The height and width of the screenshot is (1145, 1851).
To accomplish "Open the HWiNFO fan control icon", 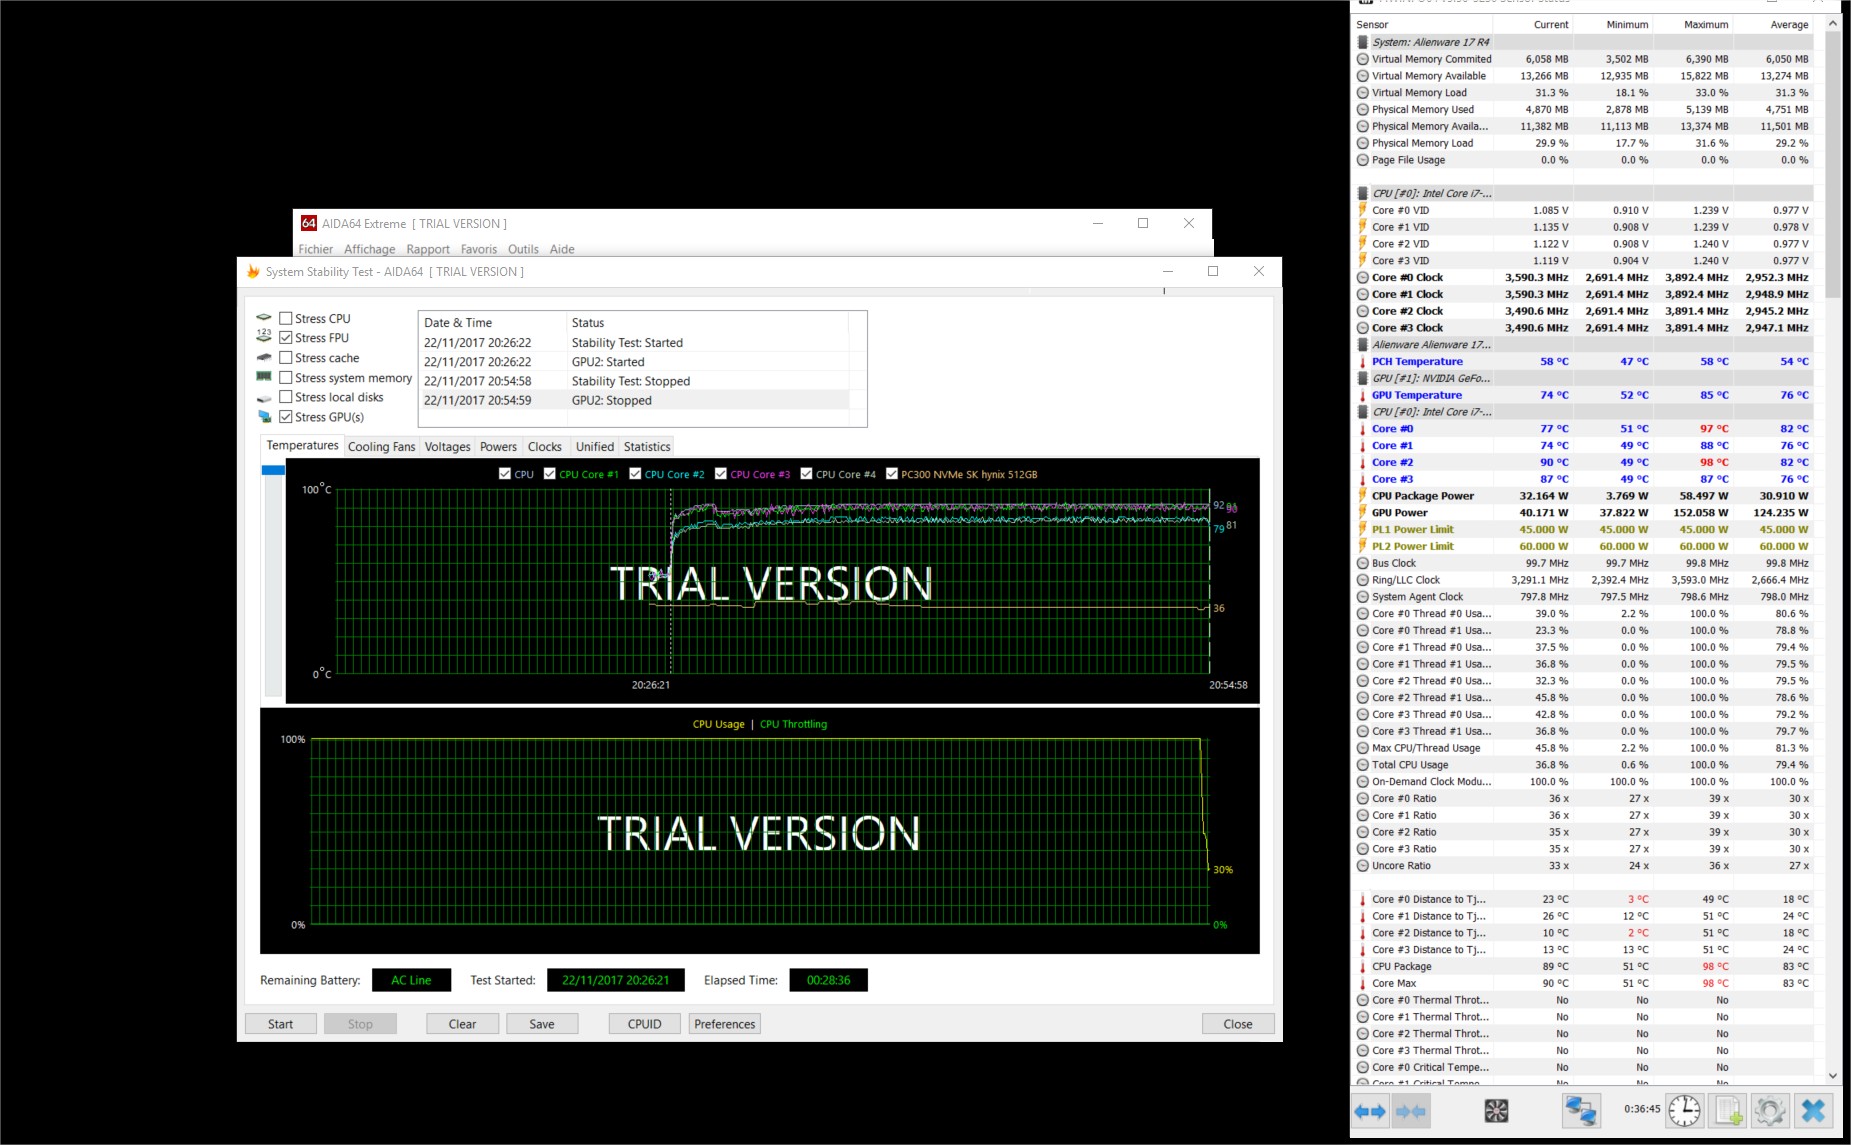I will point(1496,1110).
